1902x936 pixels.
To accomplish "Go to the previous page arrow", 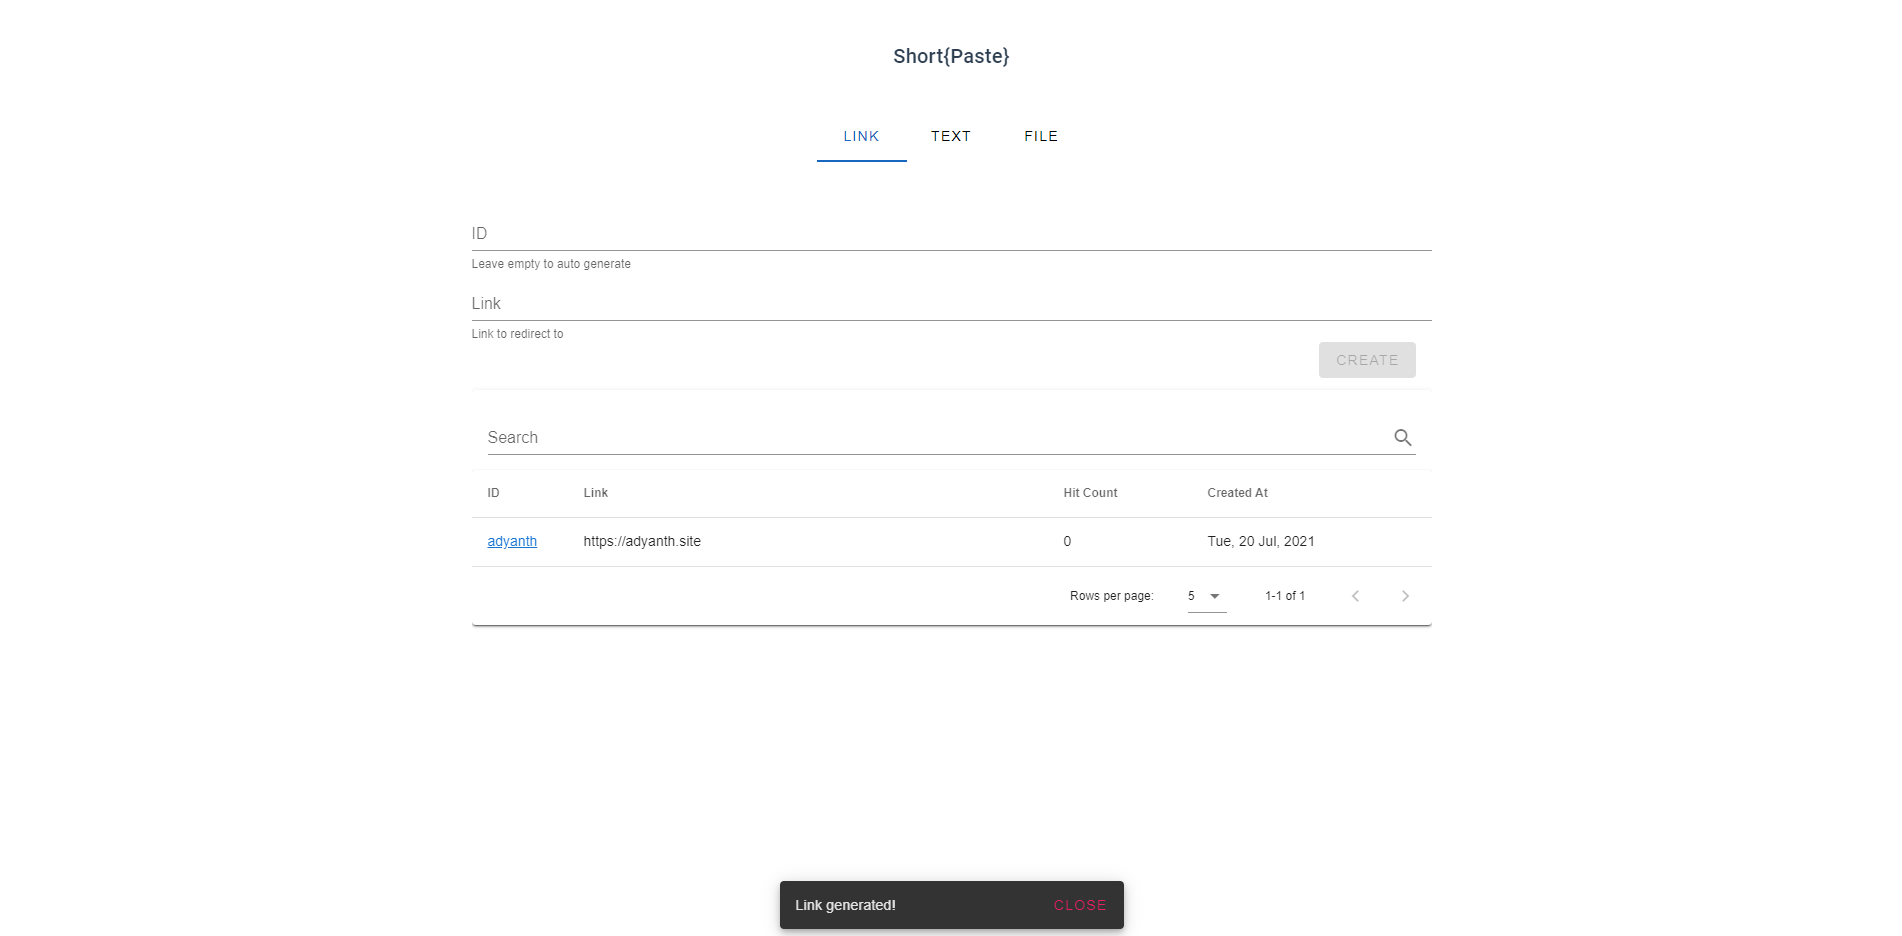I will [1355, 596].
